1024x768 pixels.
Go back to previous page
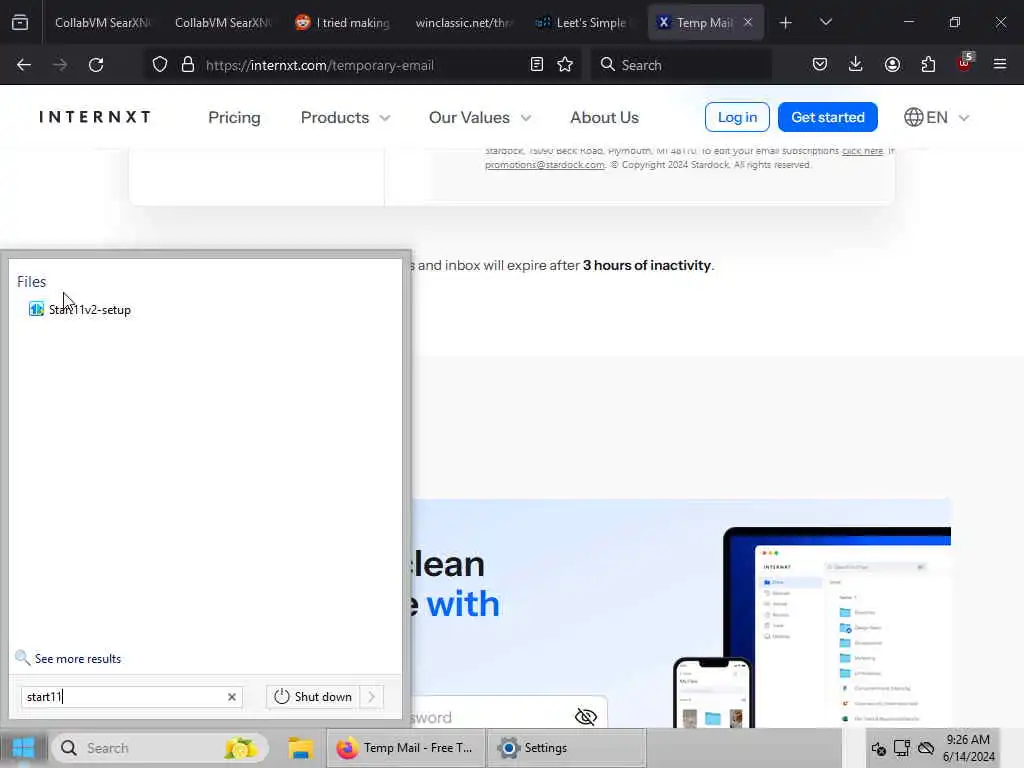point(24,65)
